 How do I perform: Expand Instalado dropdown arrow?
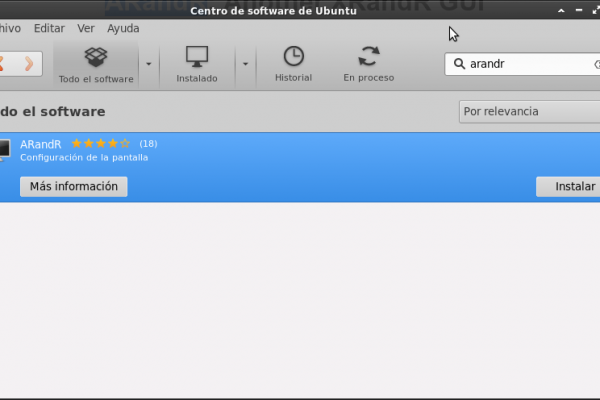[x=245, y=64]
